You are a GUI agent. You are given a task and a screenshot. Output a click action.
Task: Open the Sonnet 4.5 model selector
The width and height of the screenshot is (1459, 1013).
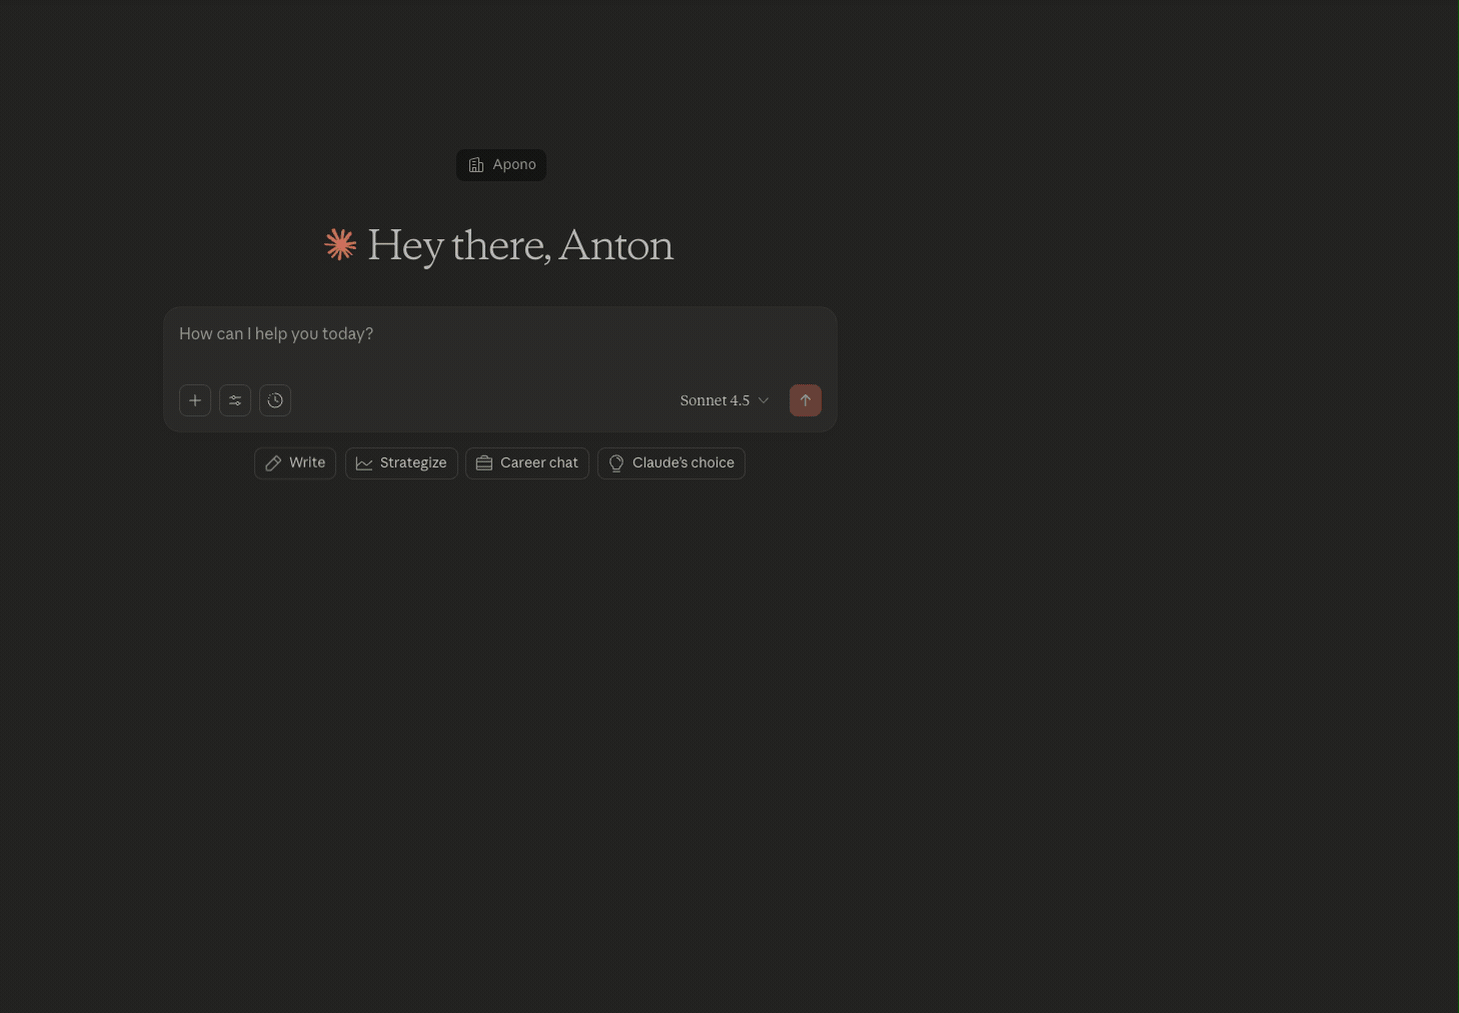pos(714,400)
